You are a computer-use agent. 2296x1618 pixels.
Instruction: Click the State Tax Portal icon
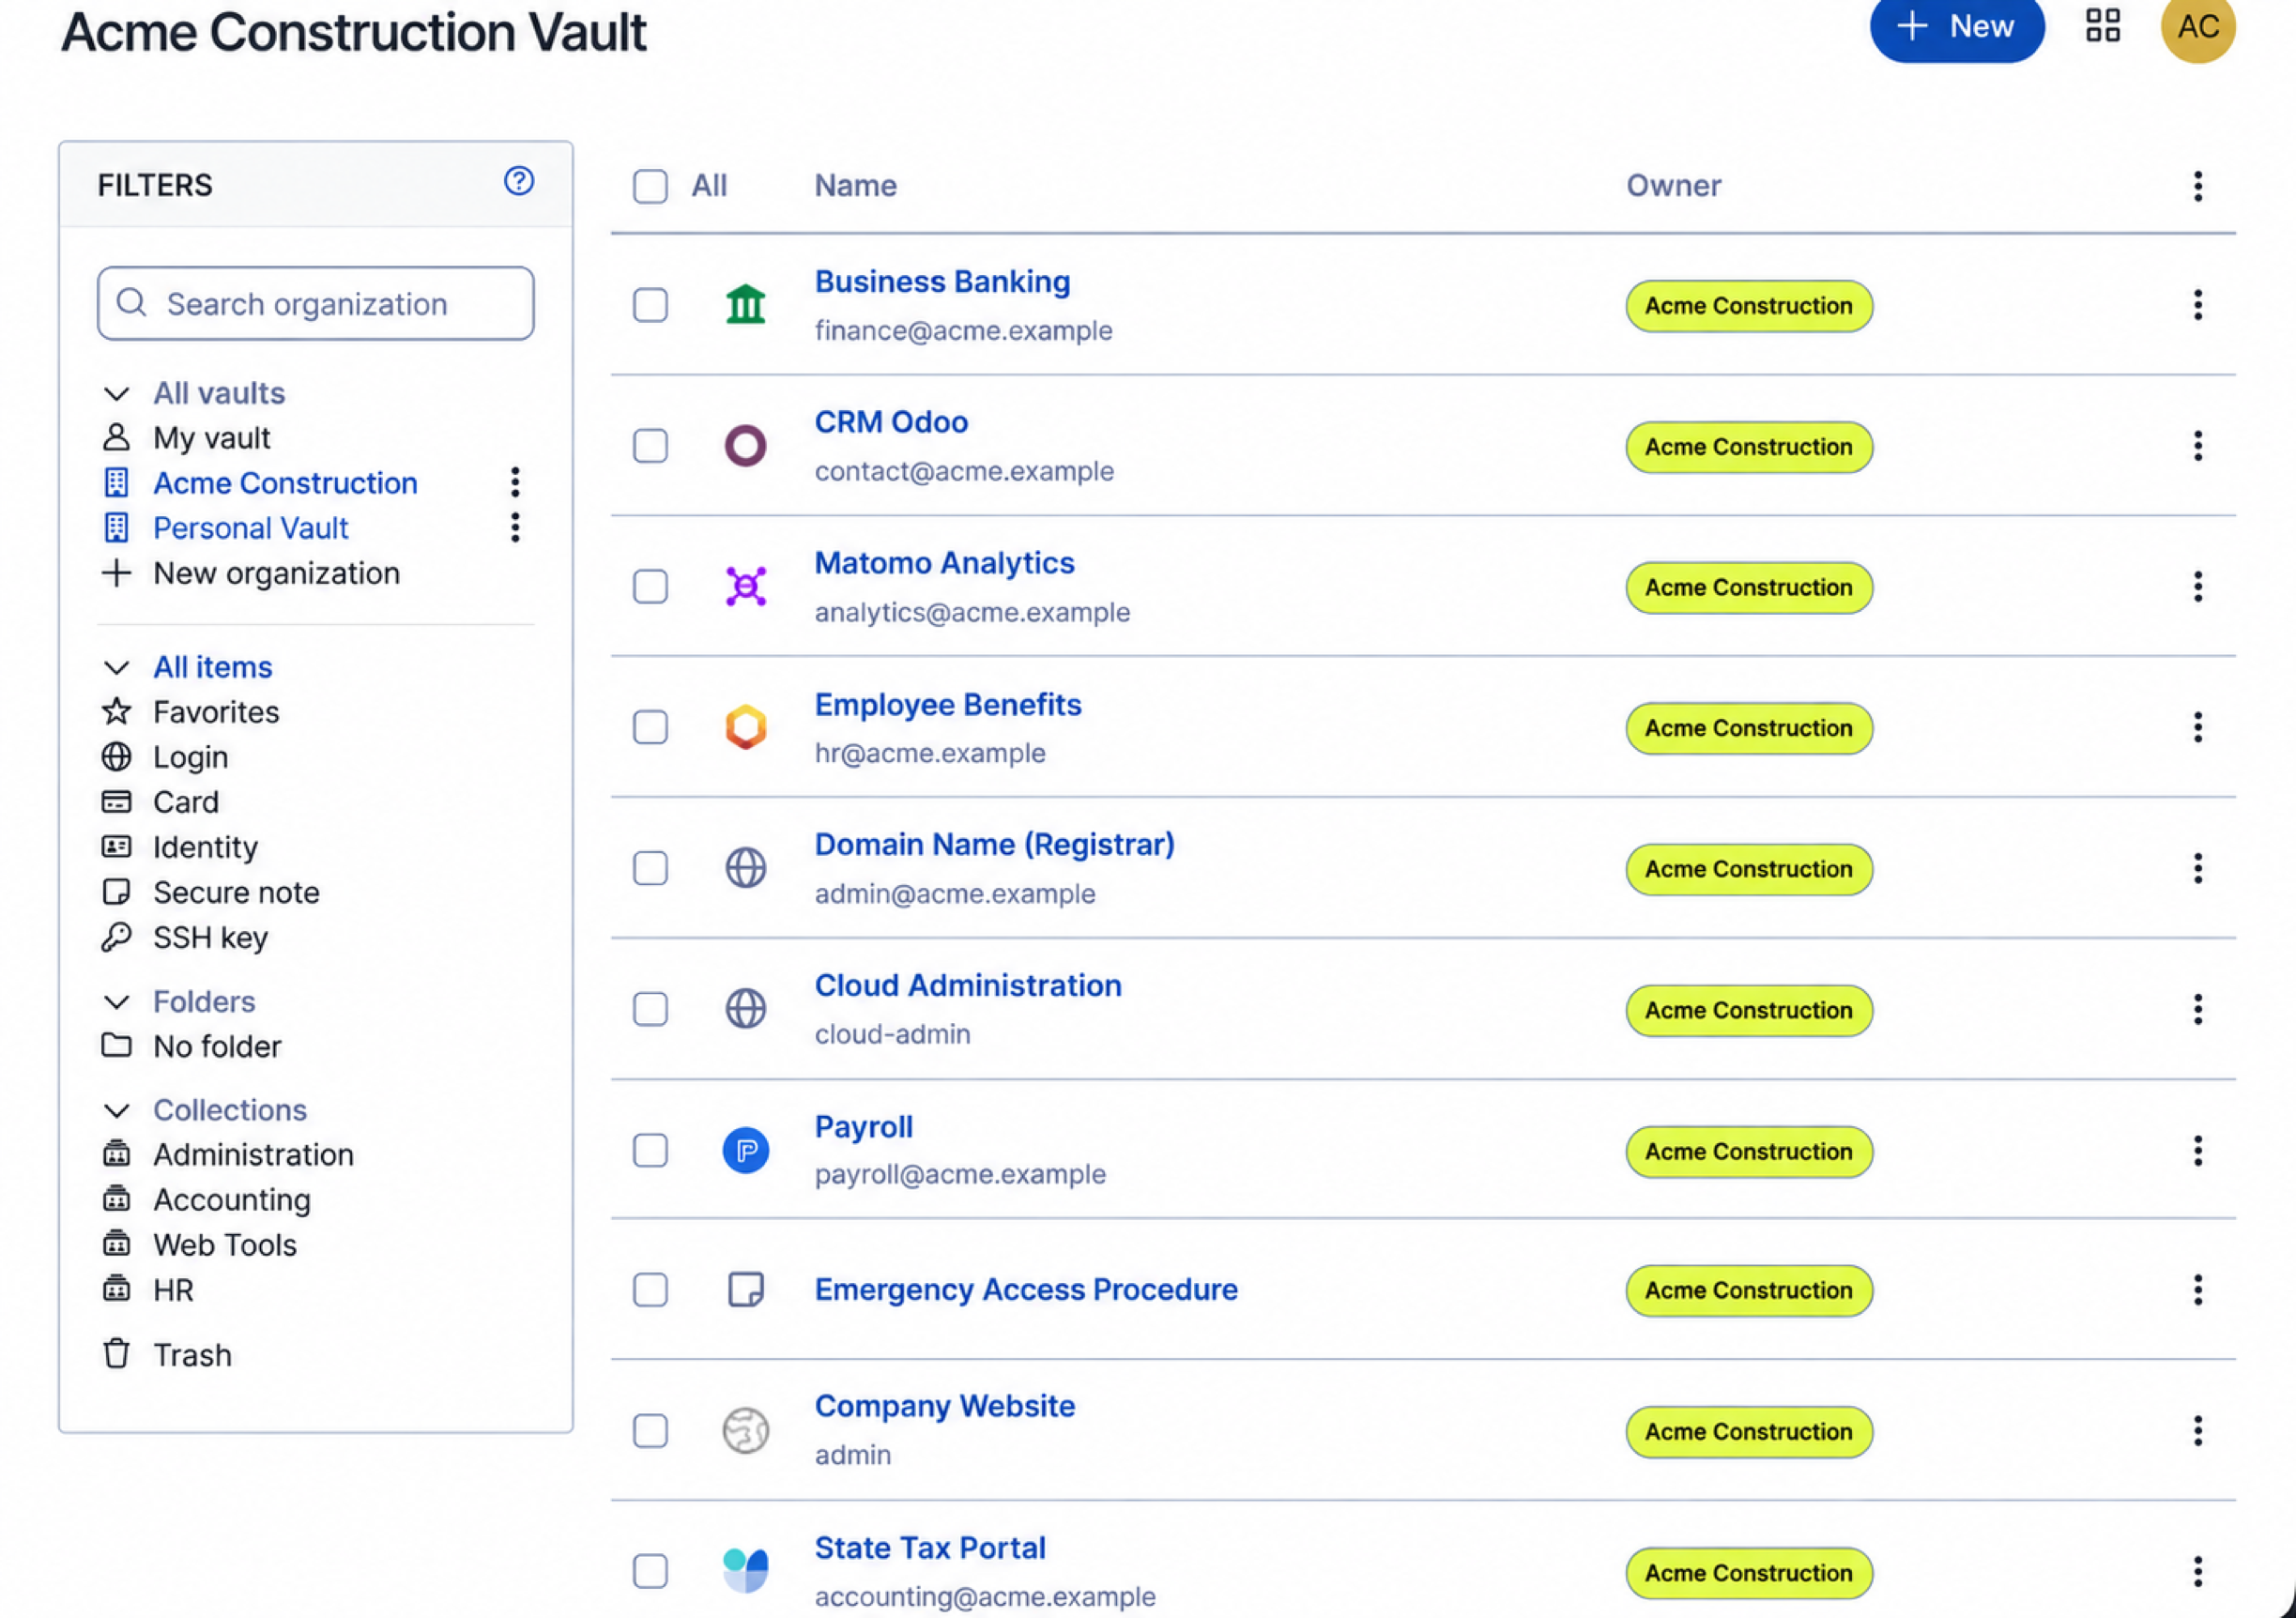click(x=745, y=1571)
